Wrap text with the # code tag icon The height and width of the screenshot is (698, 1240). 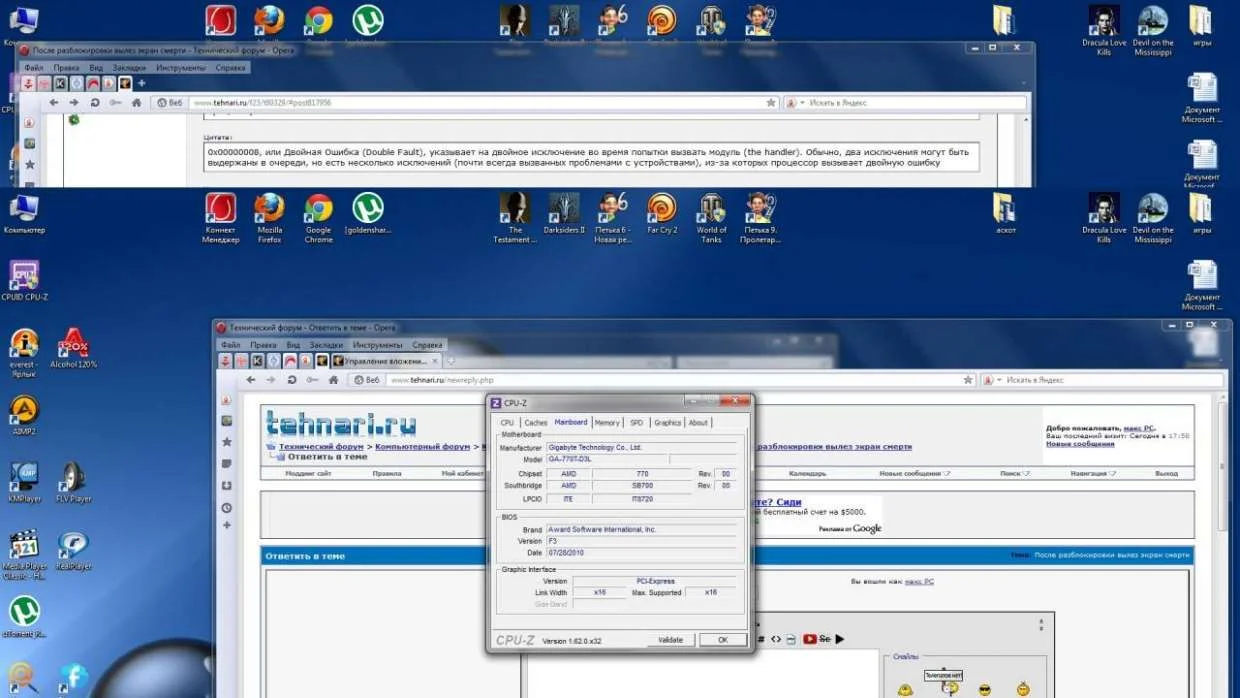[x=761, y=639]
